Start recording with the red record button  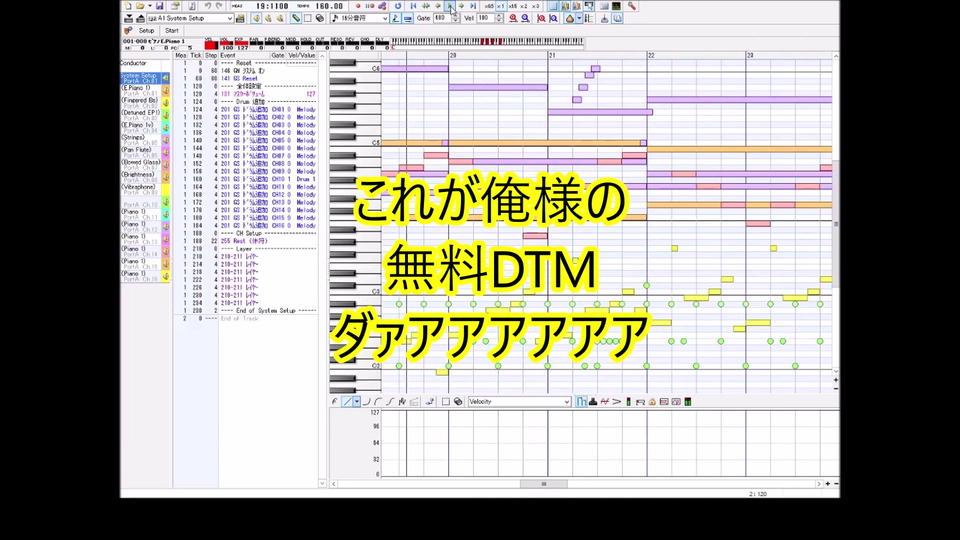click(x=358, y=6)
